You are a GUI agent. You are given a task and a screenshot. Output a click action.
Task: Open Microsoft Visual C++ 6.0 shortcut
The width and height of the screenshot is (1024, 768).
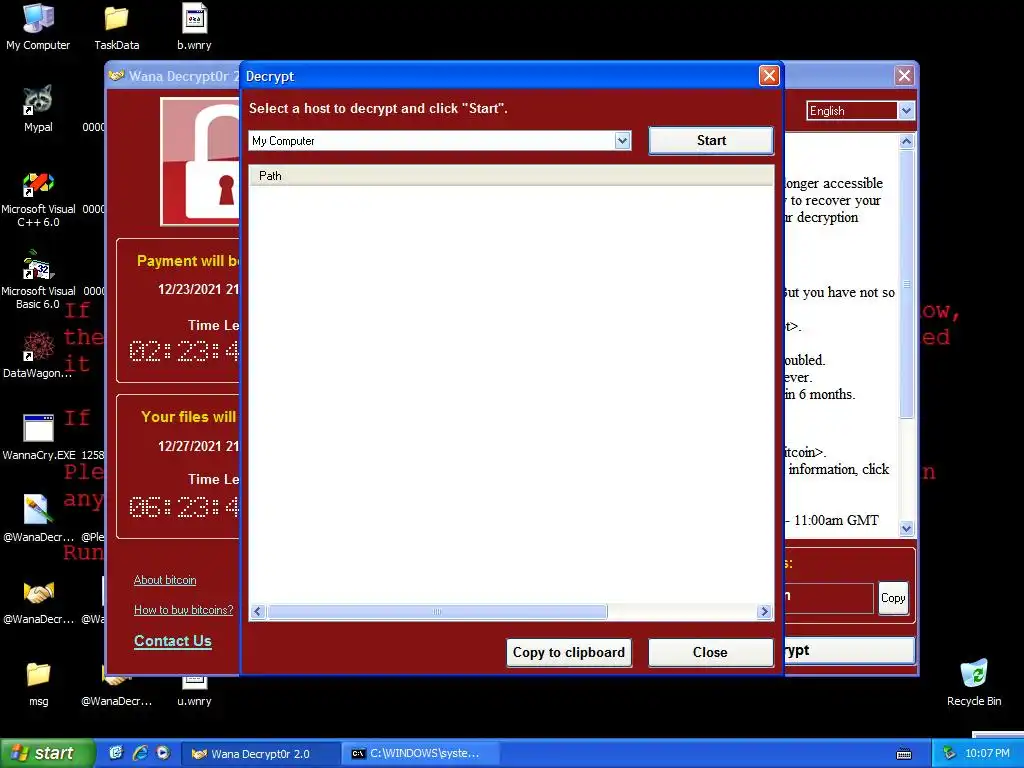(38, 199)
